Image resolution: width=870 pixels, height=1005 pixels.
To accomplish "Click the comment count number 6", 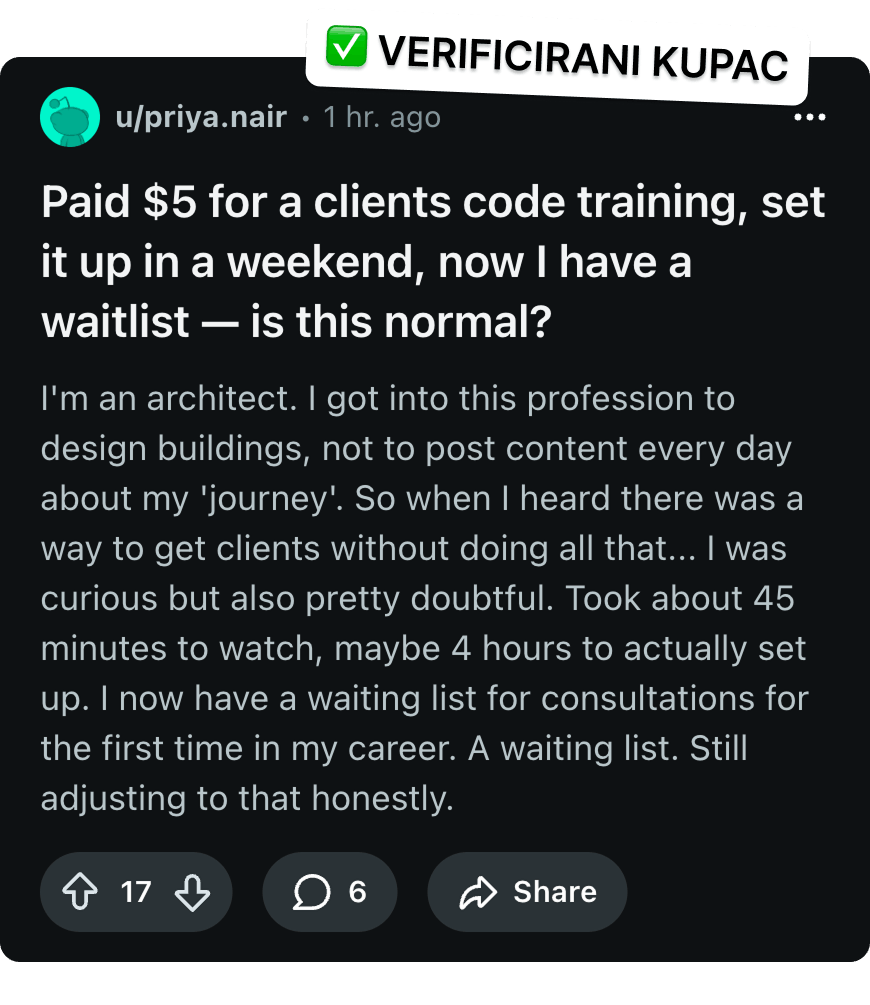I will [357, 892].
